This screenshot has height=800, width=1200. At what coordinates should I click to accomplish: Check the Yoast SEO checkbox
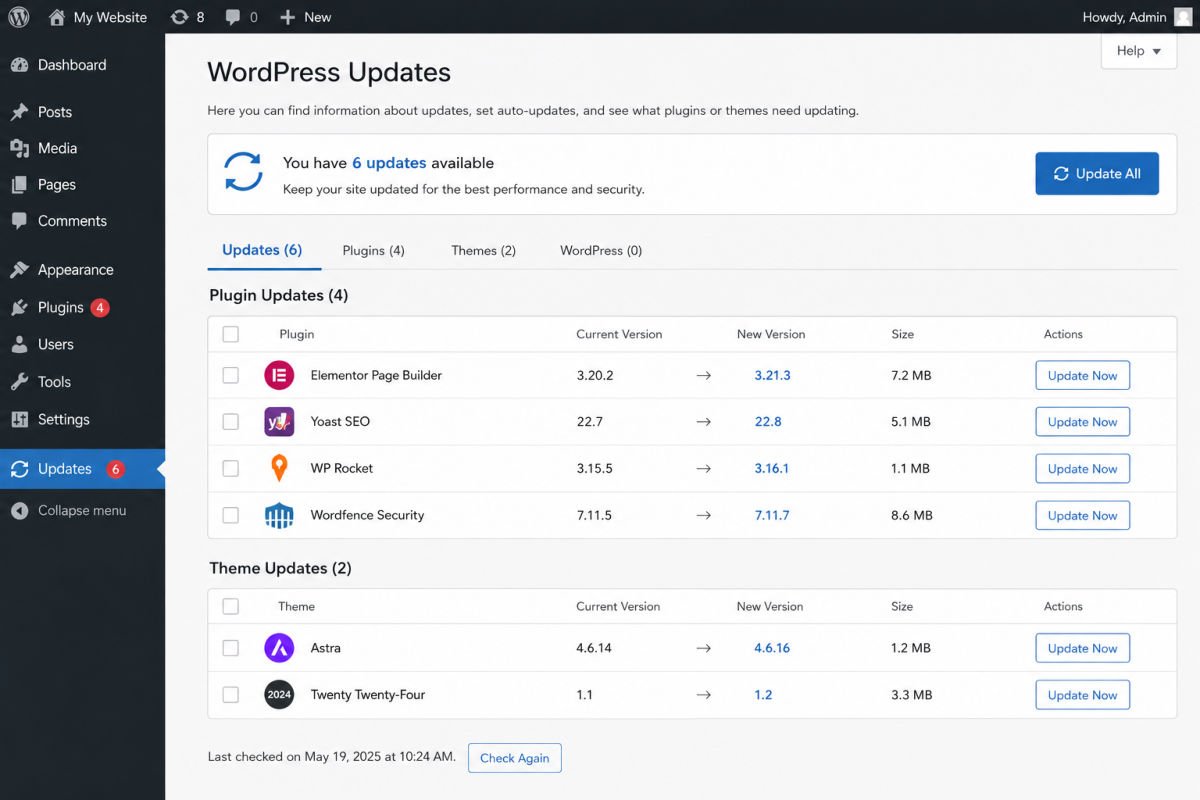[x=231, y=422]
